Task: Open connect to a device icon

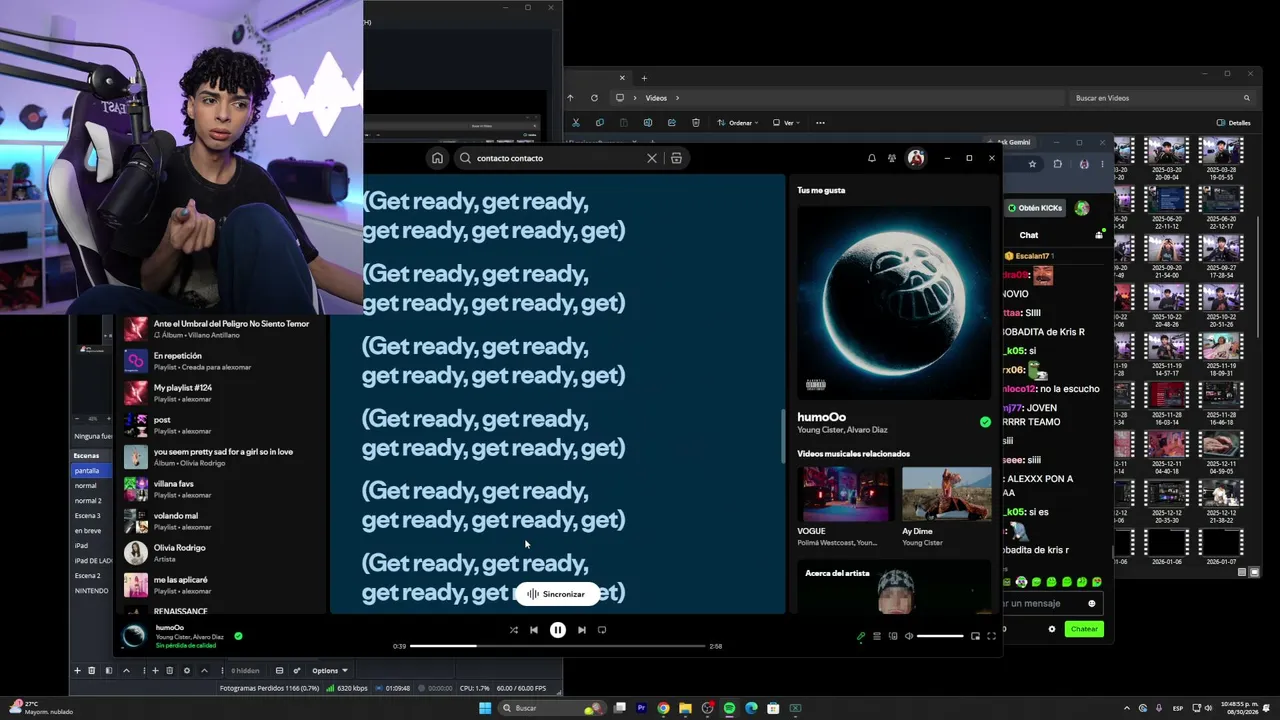Action: pos(893,636)
